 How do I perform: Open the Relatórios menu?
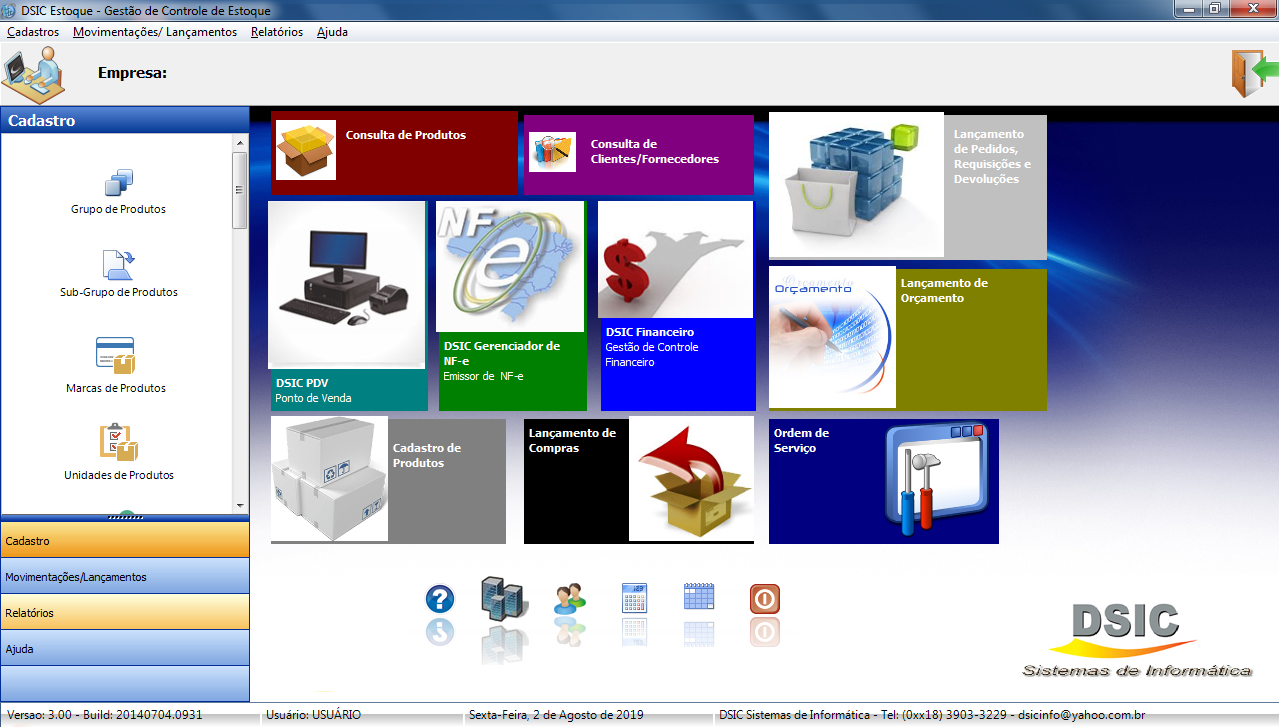tap(277, 32)
